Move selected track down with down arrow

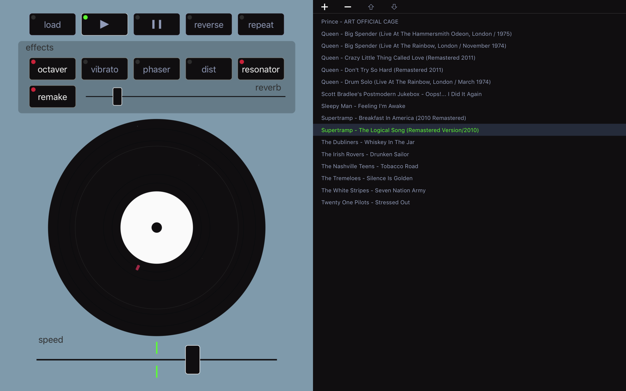click(x=394, y=7)
